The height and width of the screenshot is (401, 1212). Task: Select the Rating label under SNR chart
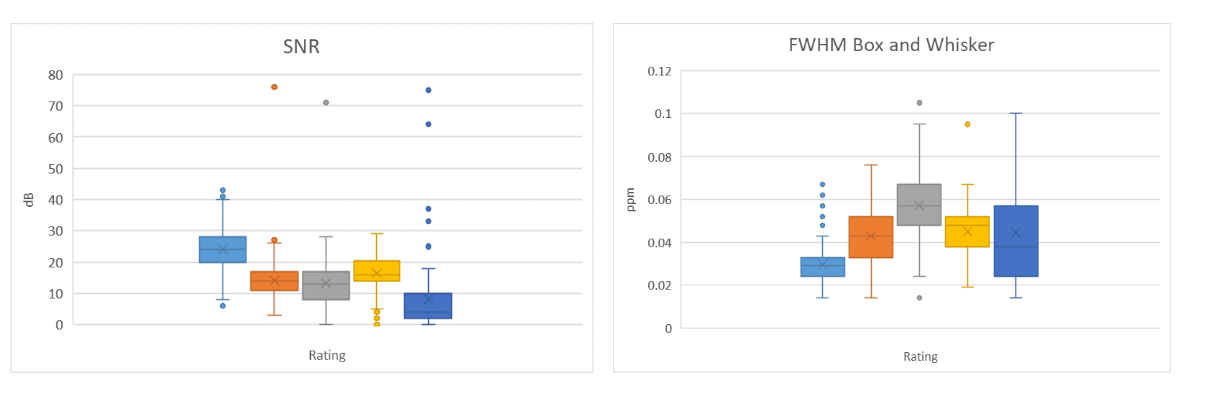[x=326, y=353]
